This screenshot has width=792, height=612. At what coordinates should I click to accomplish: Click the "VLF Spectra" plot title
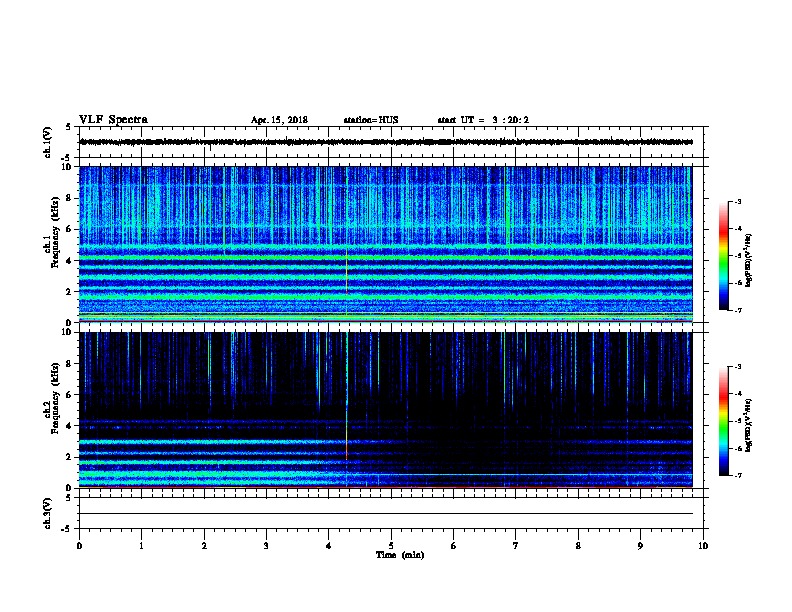[x=113, y=120]
